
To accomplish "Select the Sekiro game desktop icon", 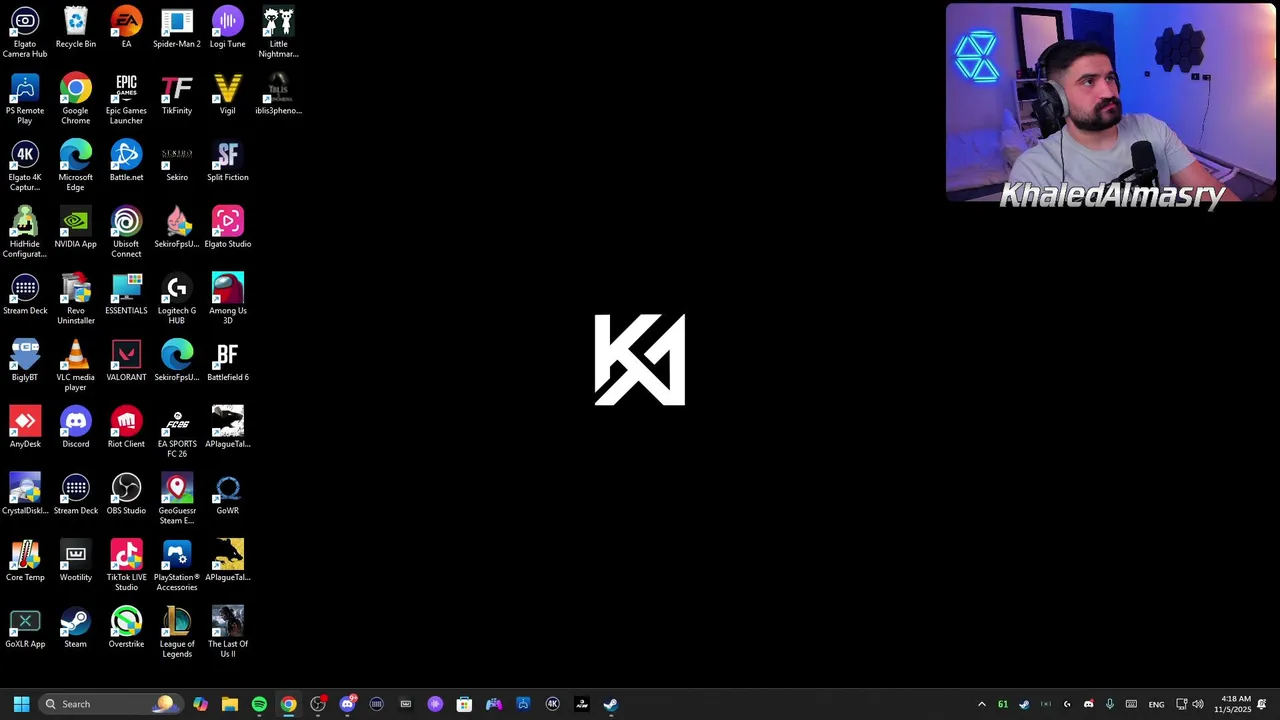I will (x=177, y=161).
